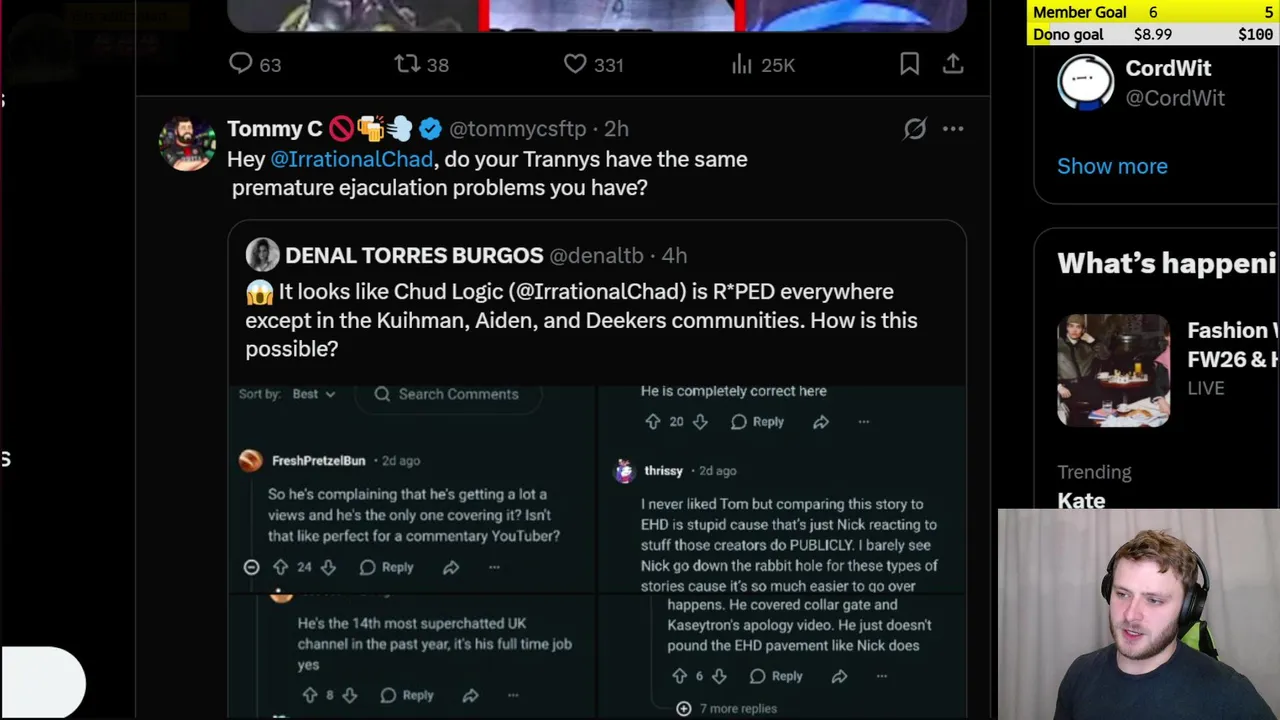Viewport: 1280px width, 720px height.
Task: Like the tweet with 331 likes
Action: pos(575,64)
